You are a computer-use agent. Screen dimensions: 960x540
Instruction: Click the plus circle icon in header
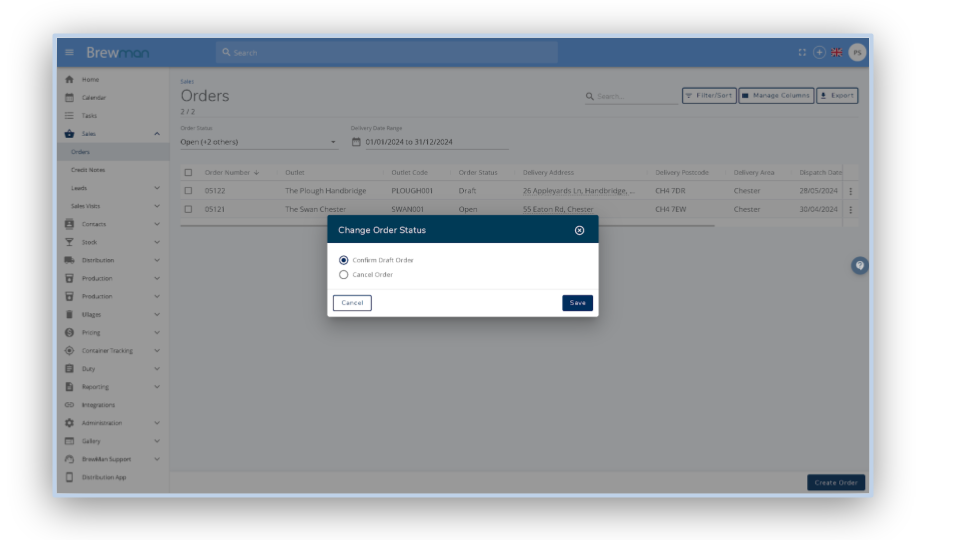(819, 53)
